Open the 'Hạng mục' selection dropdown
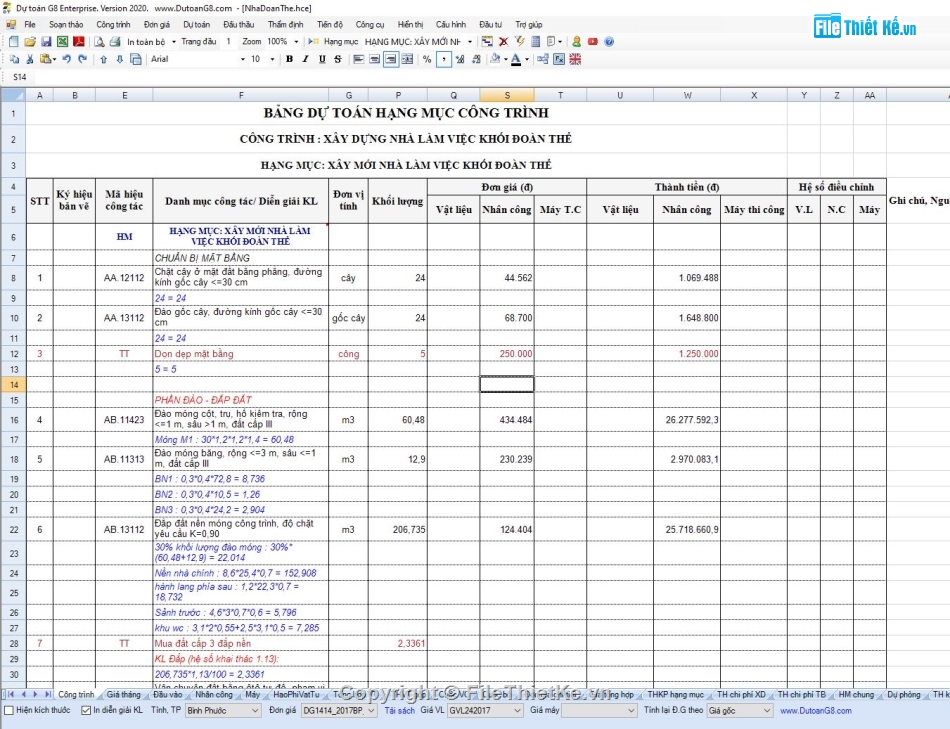The height and width of the screenshot is (729, 950). (470, 42)
